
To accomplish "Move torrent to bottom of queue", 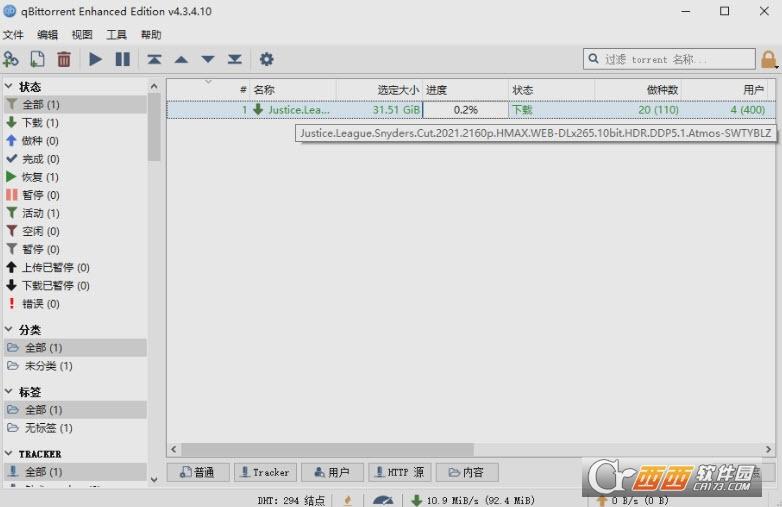I will pyautogui.click(x=235, y=59).
